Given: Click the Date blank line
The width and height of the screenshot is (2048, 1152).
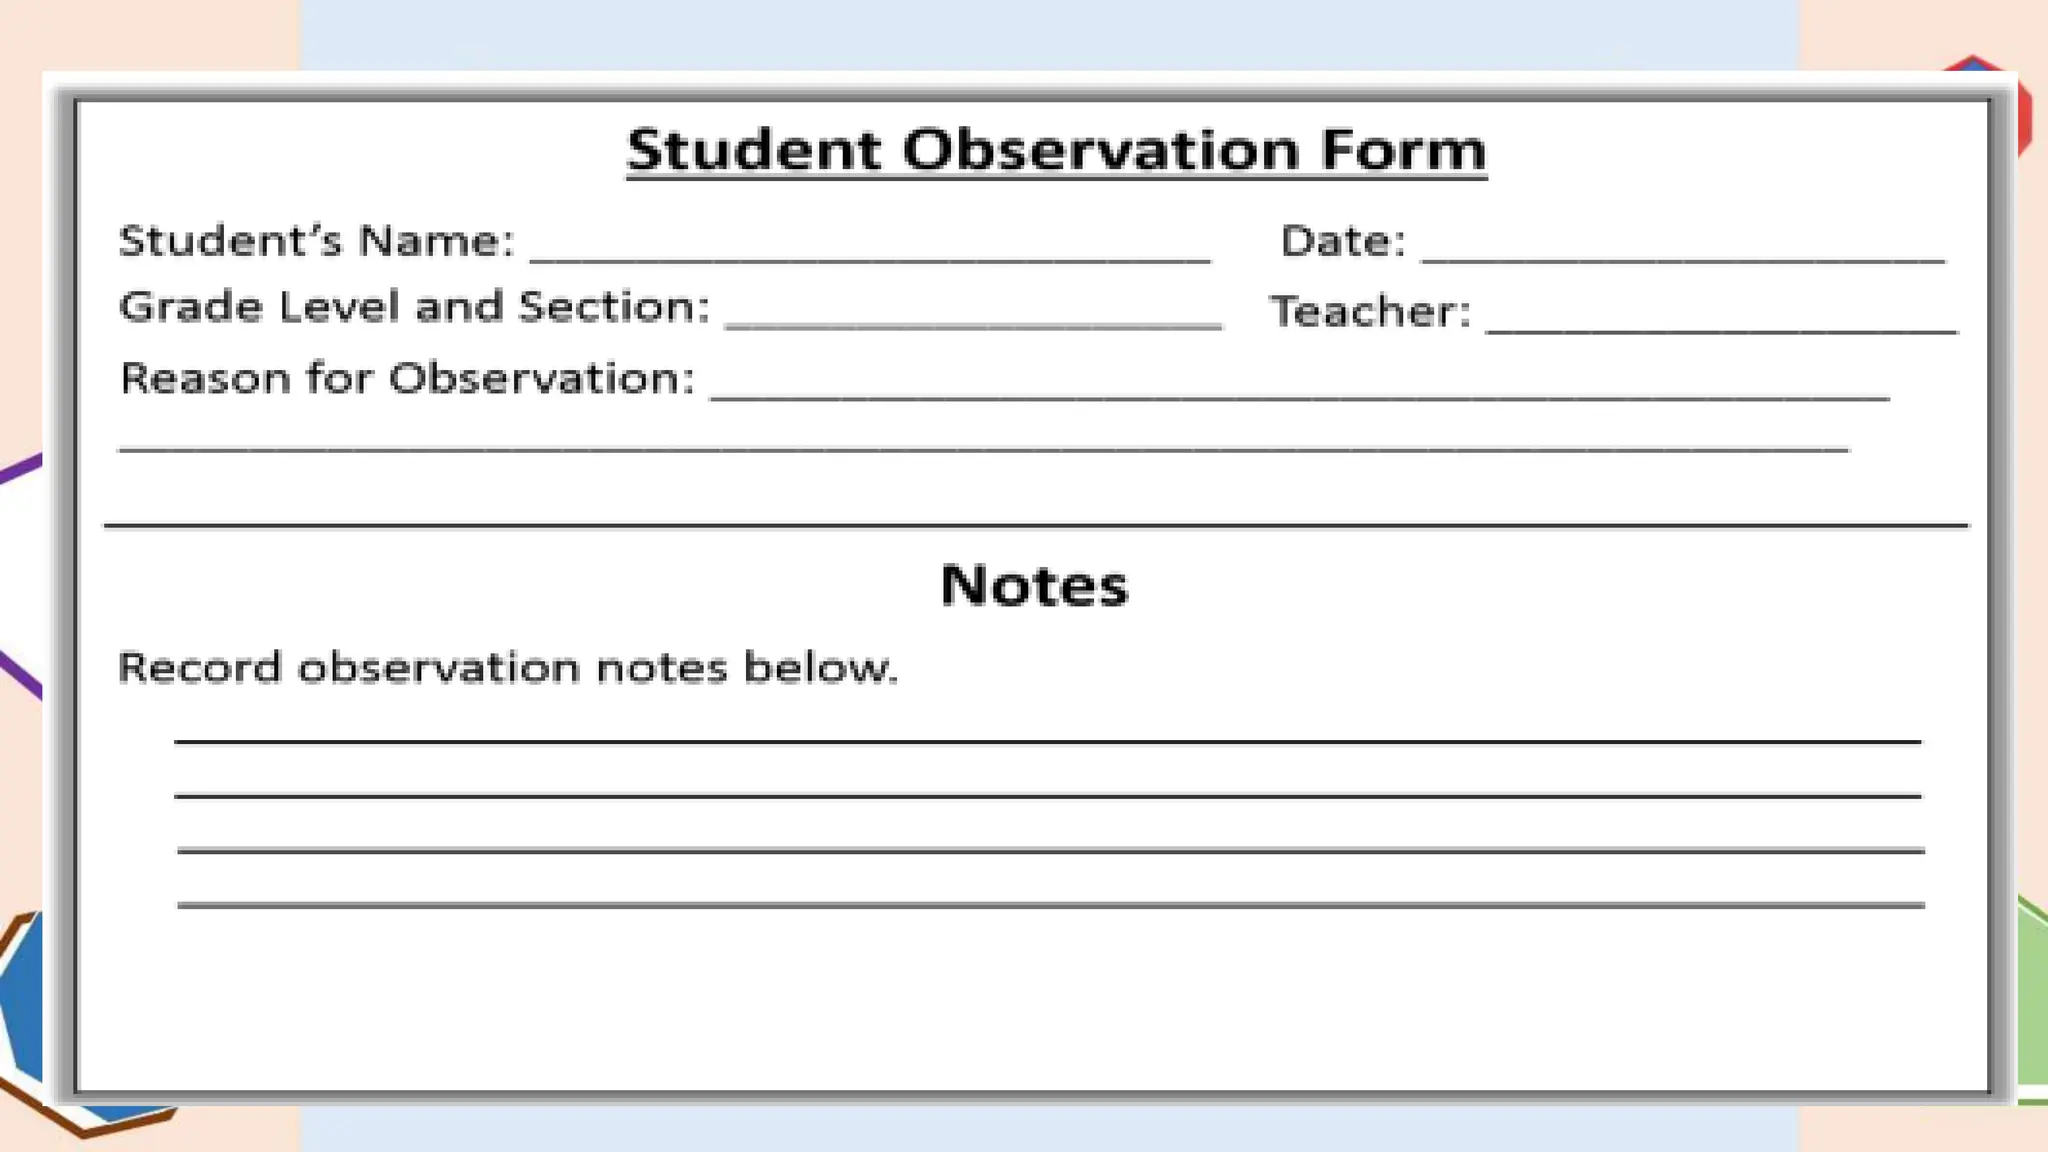Looking at the screenshot, I should (x=1683, y=259).
